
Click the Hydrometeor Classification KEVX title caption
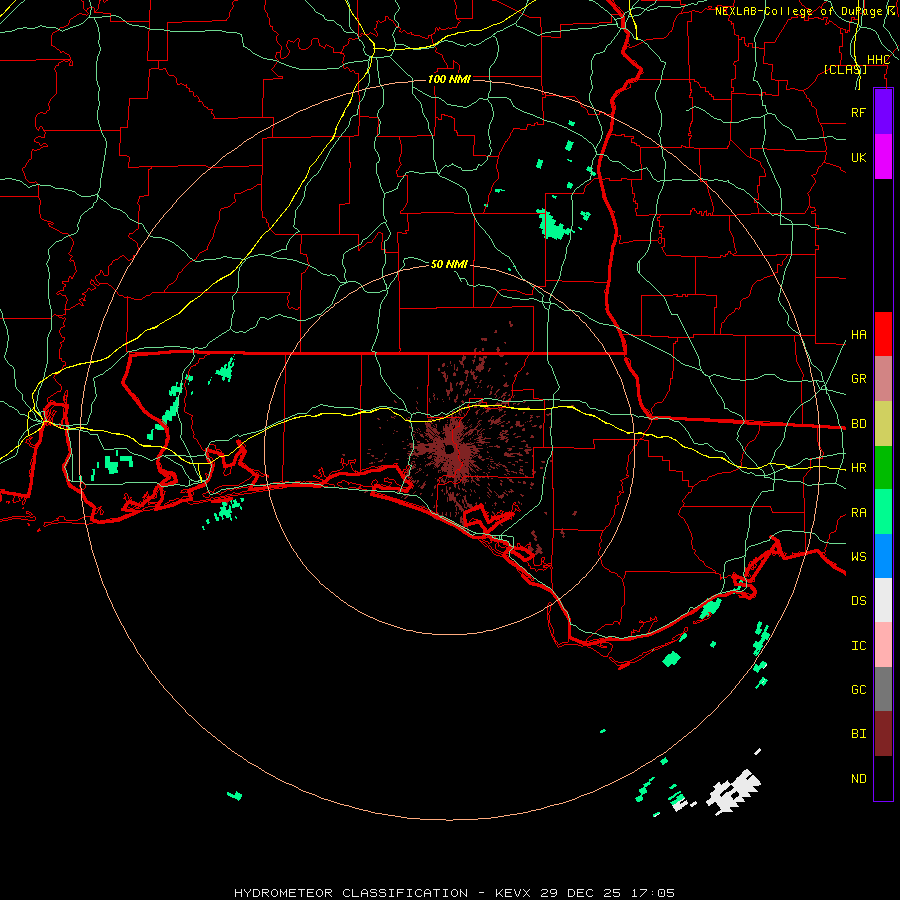tap(454, 893)
